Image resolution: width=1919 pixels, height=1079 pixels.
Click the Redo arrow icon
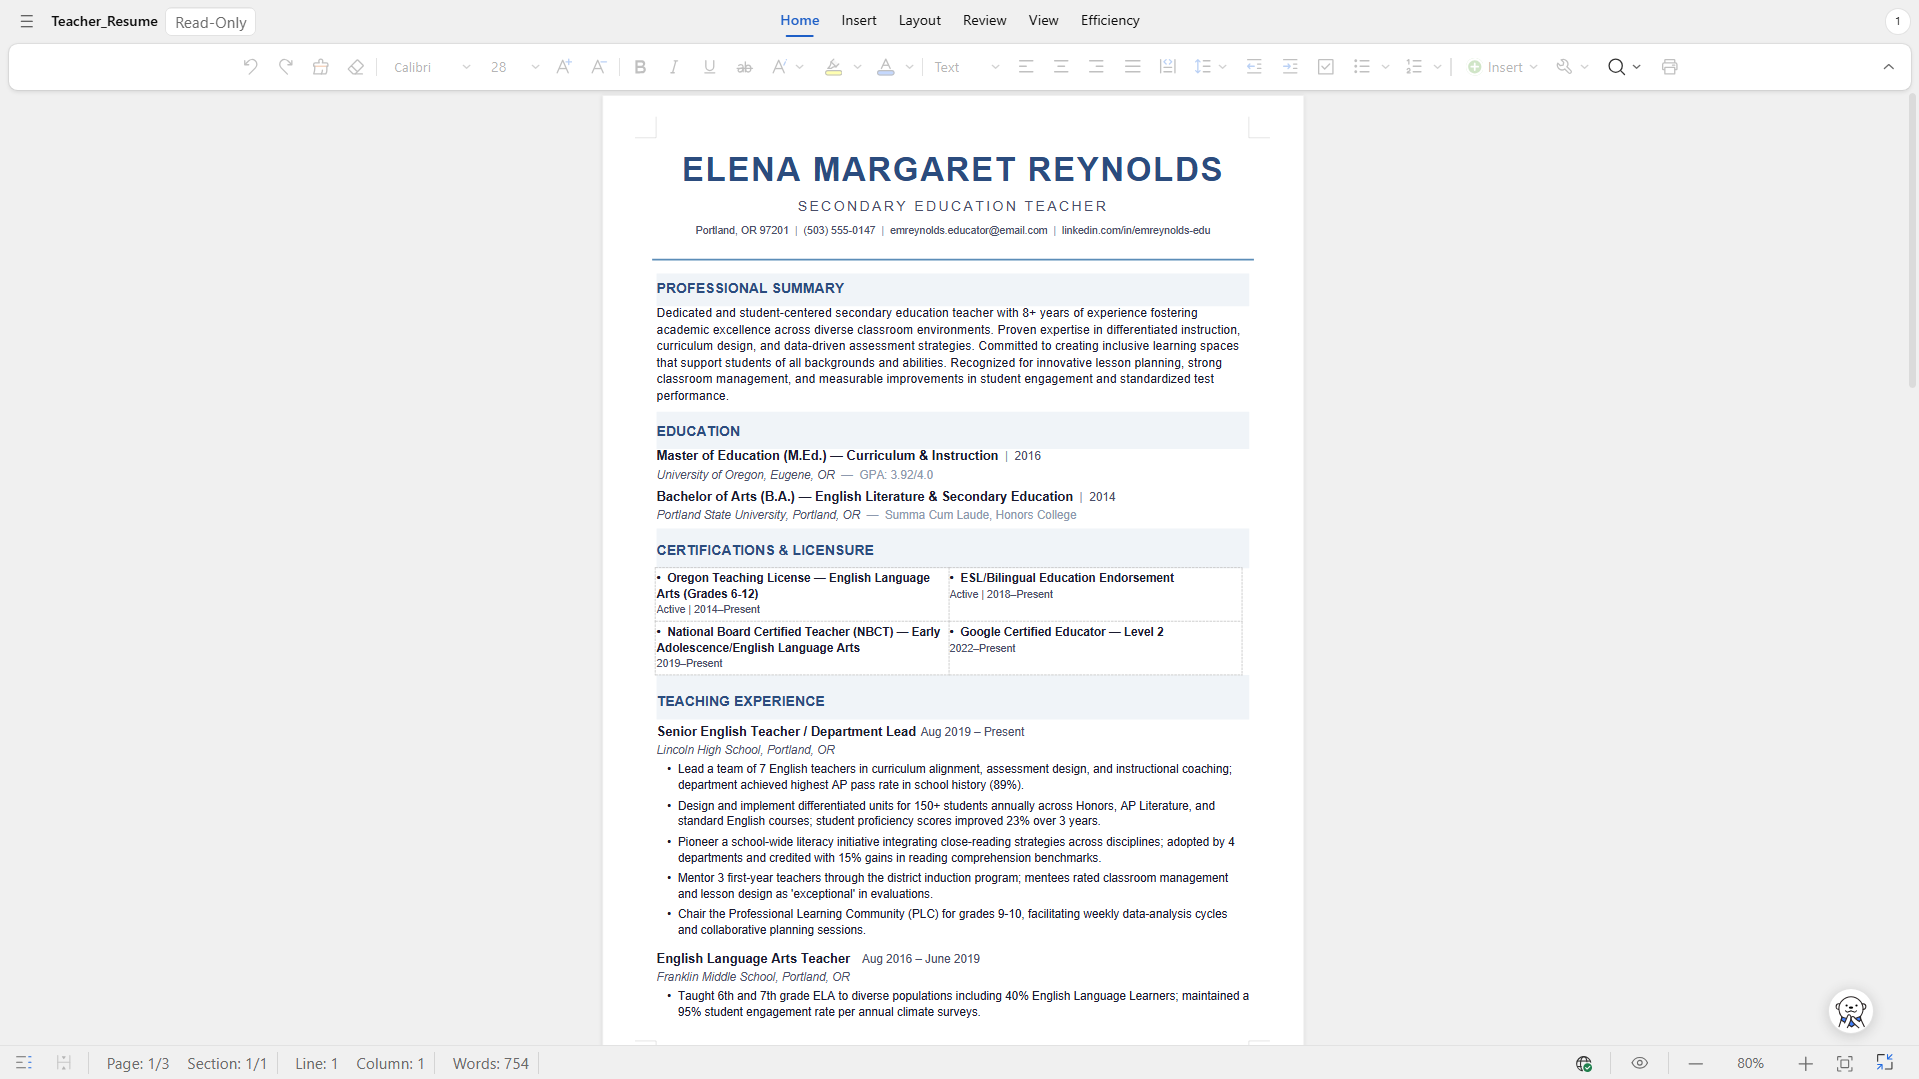(286, 67)
